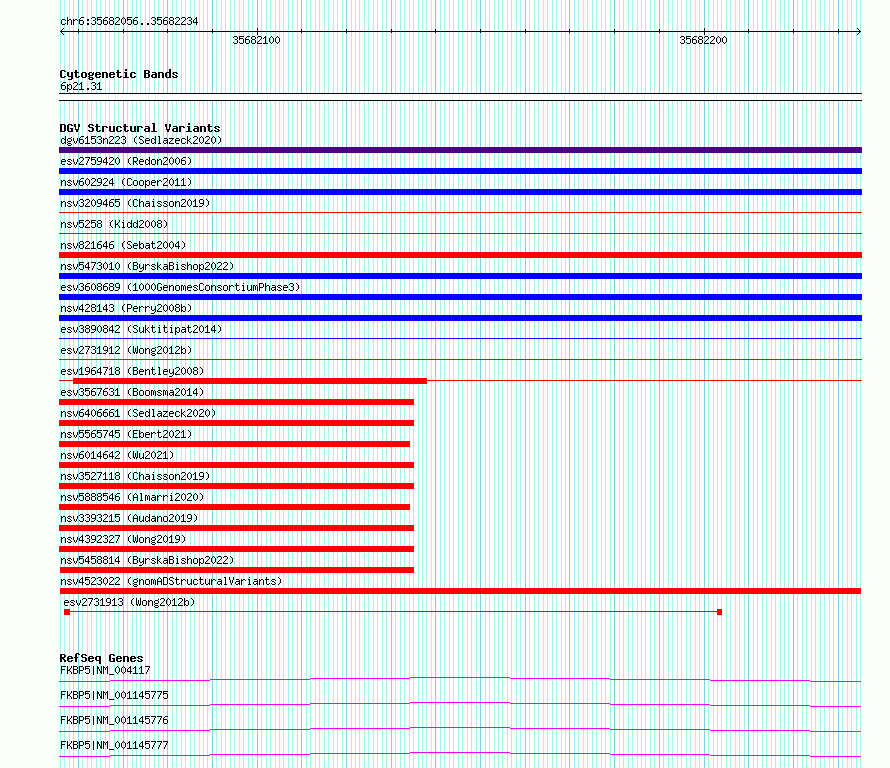This screenshot has width=890, height=768.
Task: Open variant nsv4392327 (Wong2019)
Action: (123, 539)
